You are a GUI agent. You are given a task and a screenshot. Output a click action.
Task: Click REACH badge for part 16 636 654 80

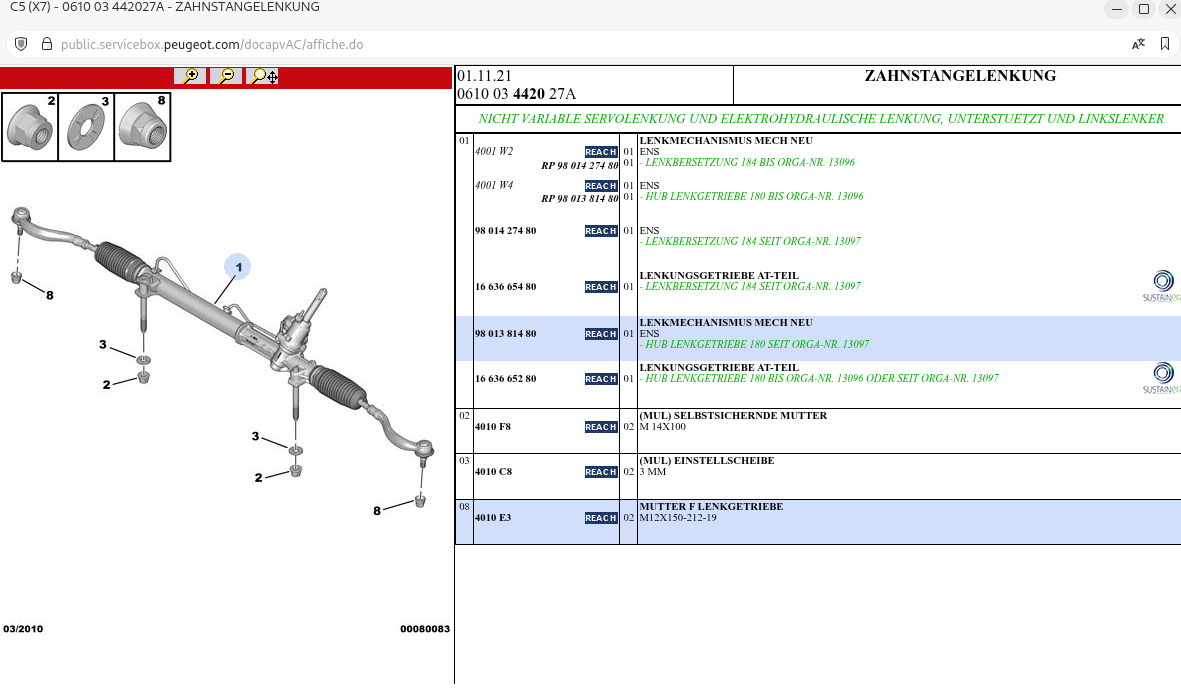(601, 287)
